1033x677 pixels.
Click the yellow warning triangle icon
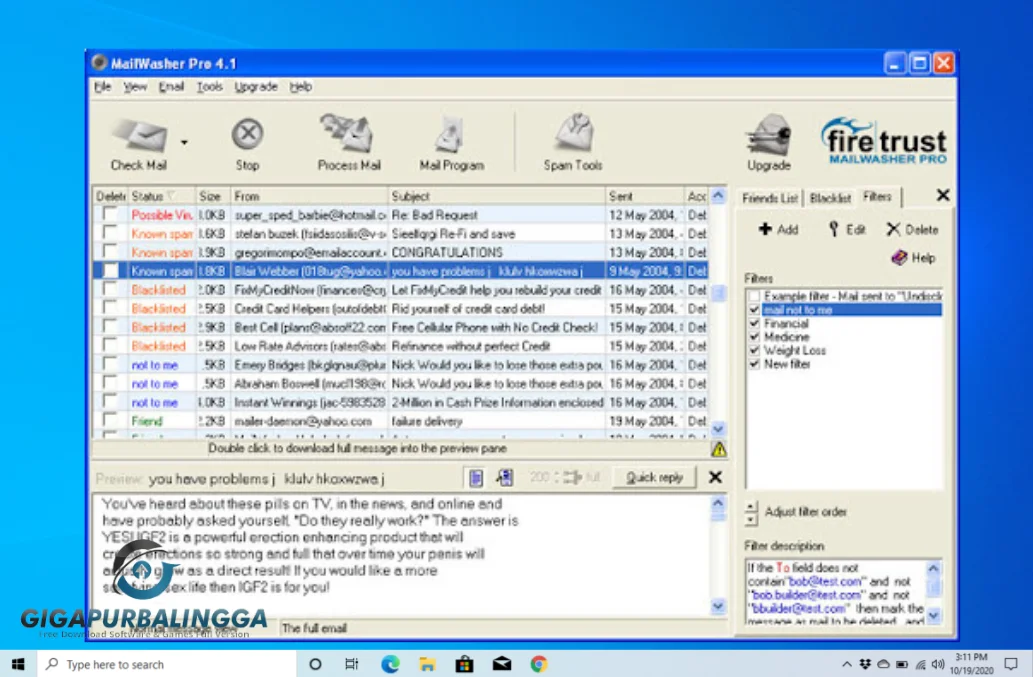pyautogui.click(x=719, y=449)
